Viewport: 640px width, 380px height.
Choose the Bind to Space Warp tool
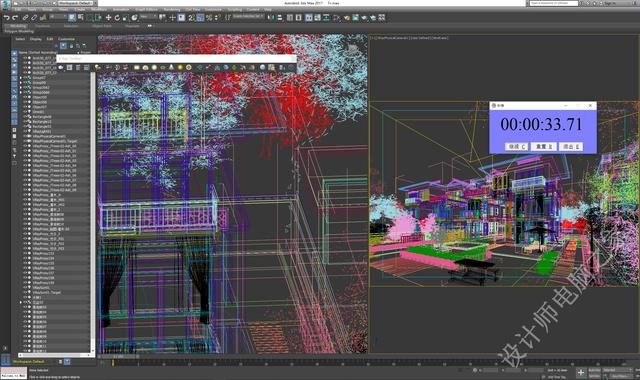[43, 18]
